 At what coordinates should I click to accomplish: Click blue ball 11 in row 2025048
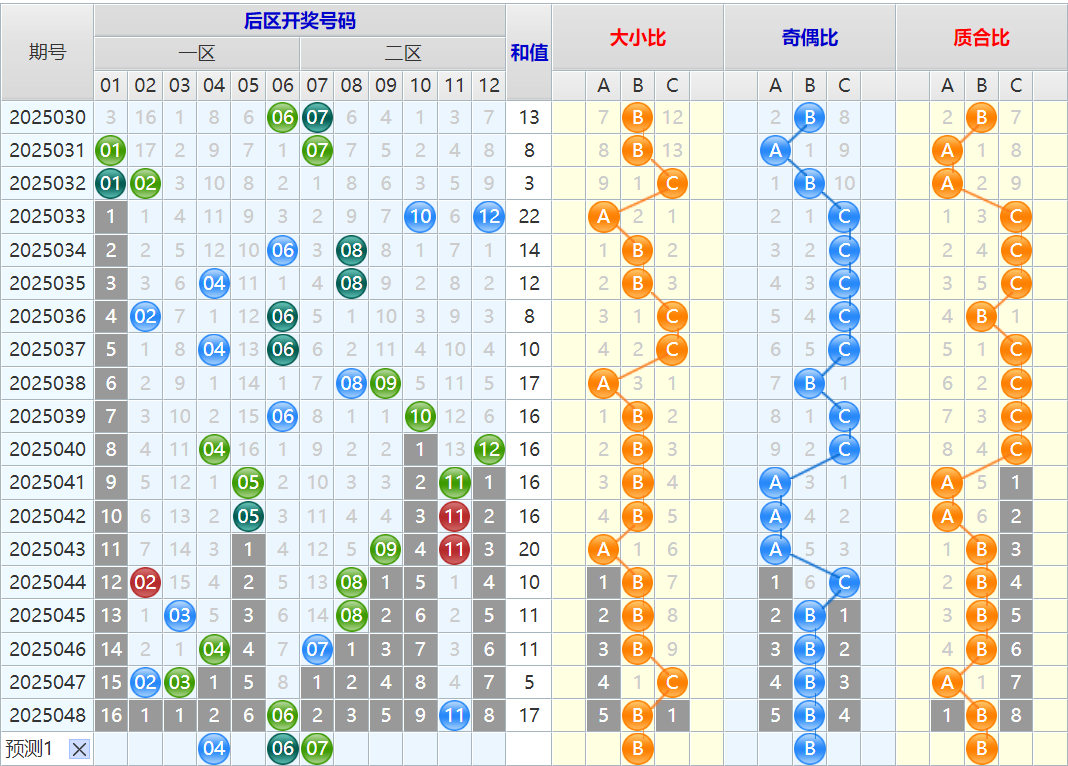click(454, 715)
